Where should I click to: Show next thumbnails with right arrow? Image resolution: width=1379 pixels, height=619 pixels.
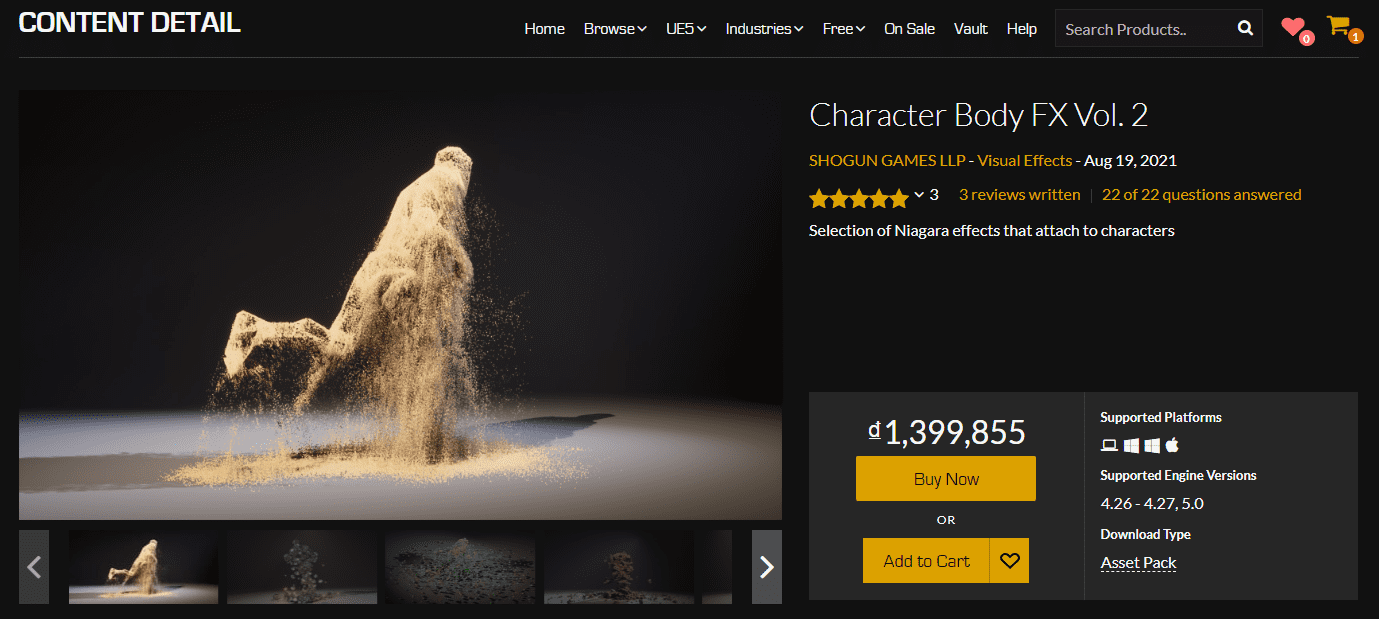(767, 567)
